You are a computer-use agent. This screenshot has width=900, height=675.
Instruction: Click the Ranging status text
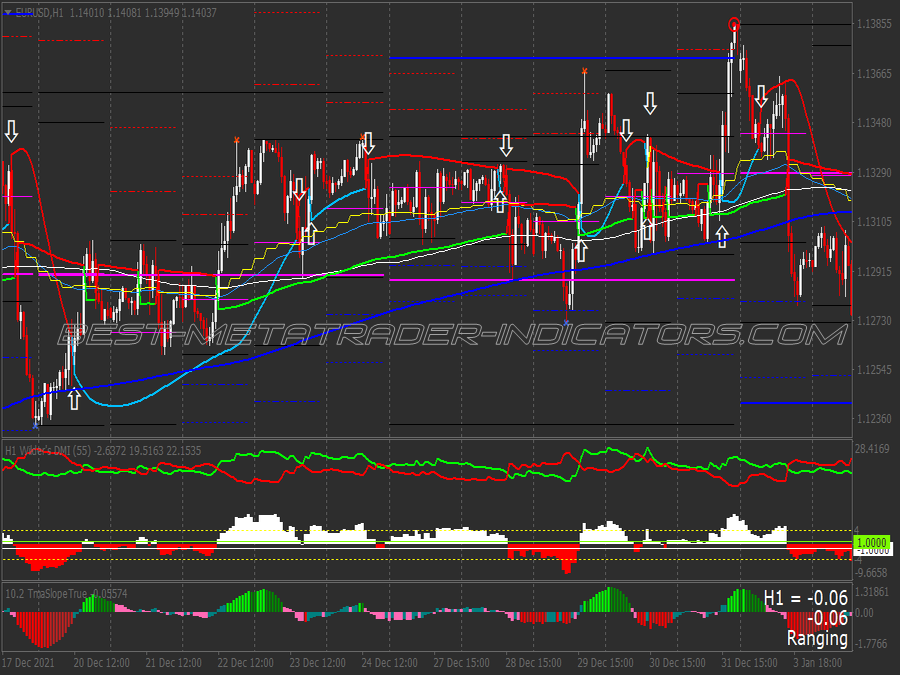click(x=817, y=638)
